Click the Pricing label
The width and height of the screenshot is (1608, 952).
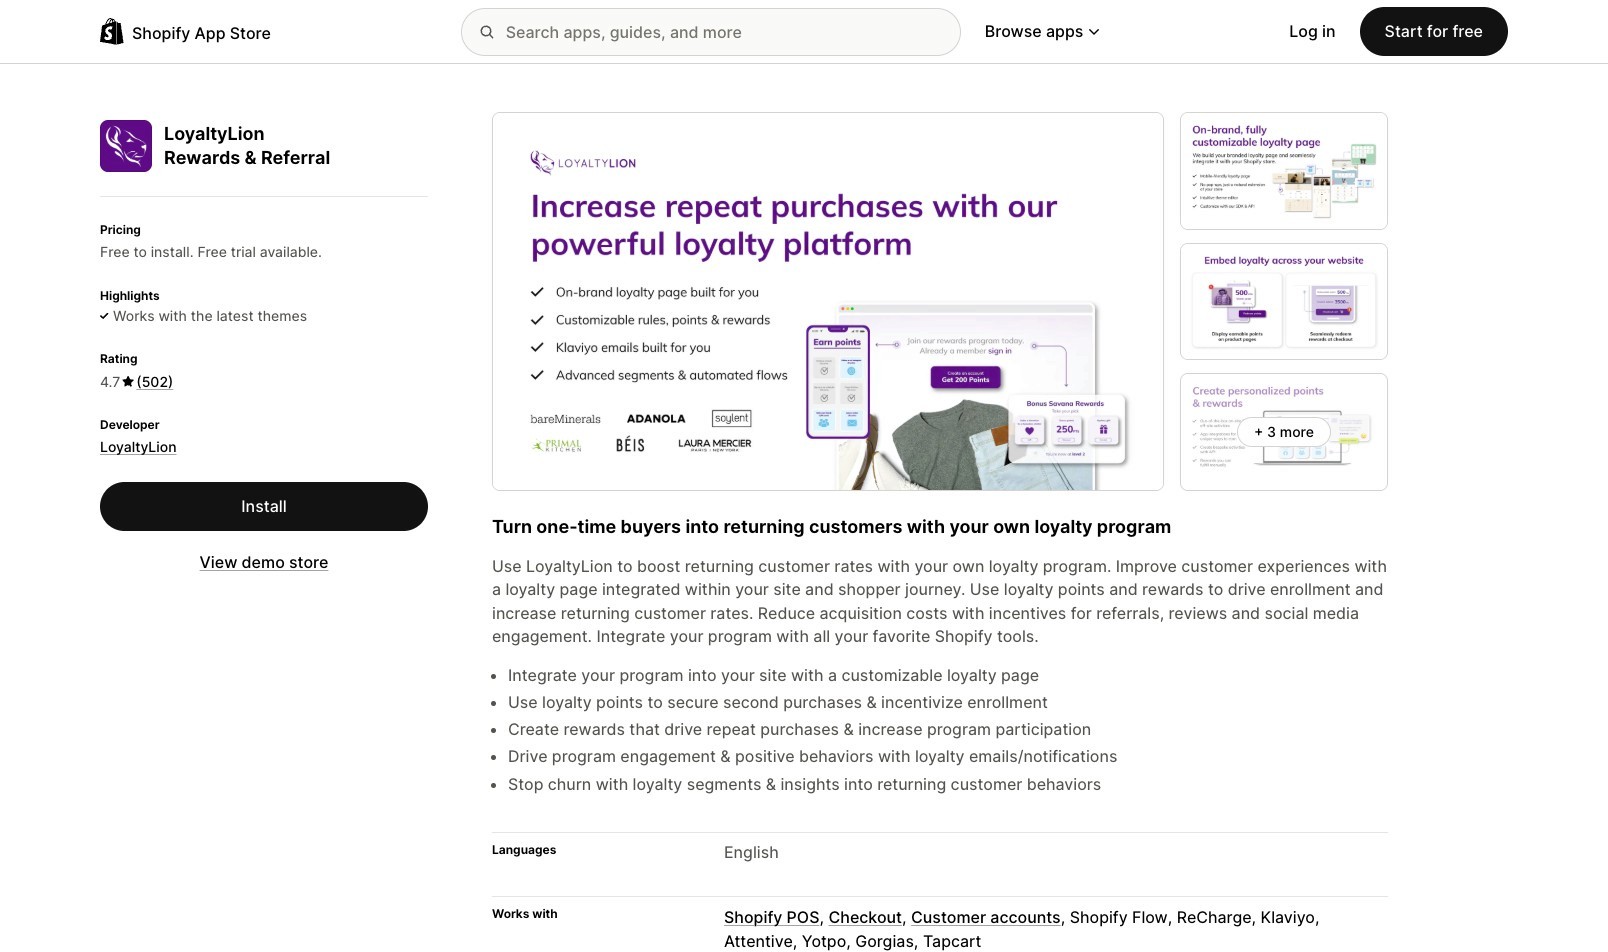tap(120, 230)
